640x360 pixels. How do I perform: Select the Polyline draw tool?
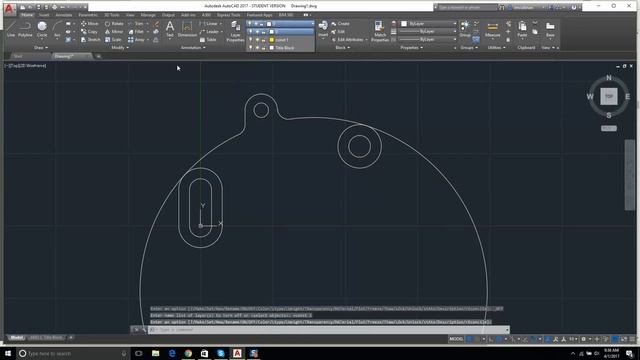[x=25, y=29]
